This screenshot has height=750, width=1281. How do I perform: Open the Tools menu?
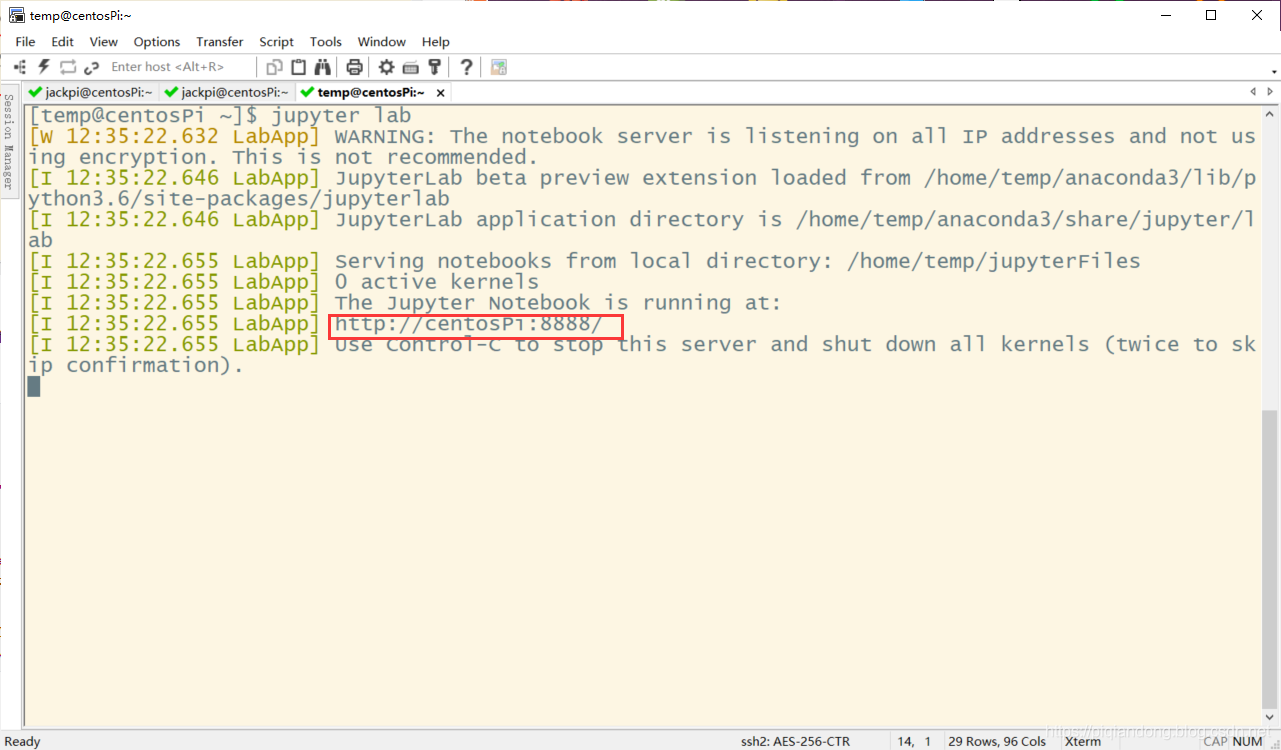coord(326,42)
